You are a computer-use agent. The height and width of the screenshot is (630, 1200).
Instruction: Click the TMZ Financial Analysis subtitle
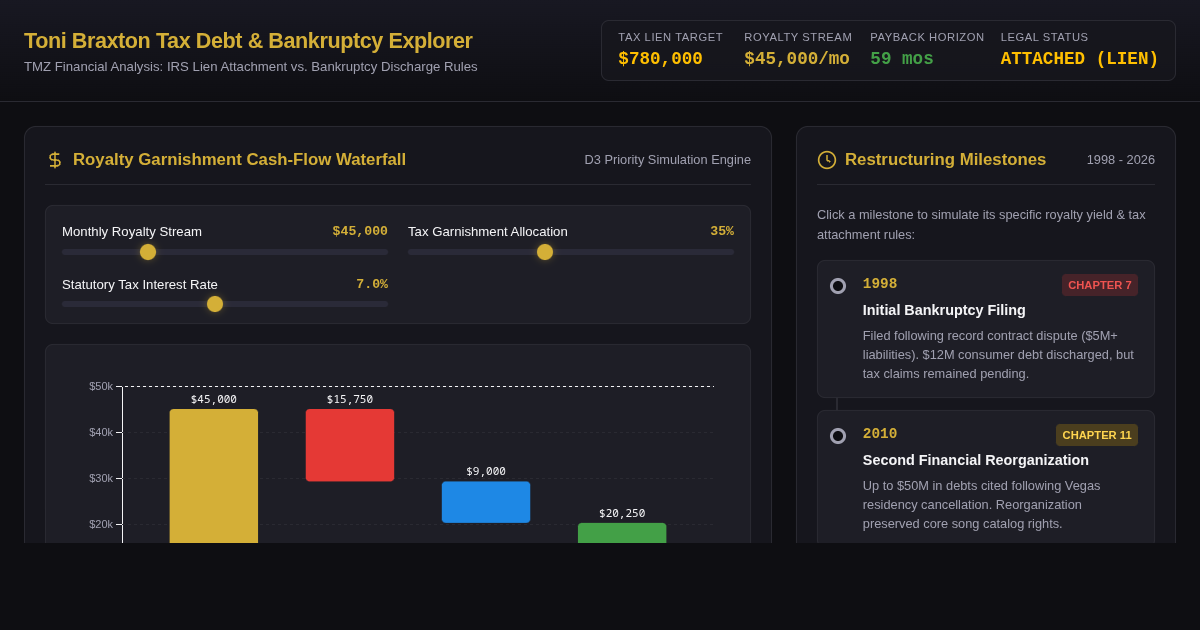251,67
